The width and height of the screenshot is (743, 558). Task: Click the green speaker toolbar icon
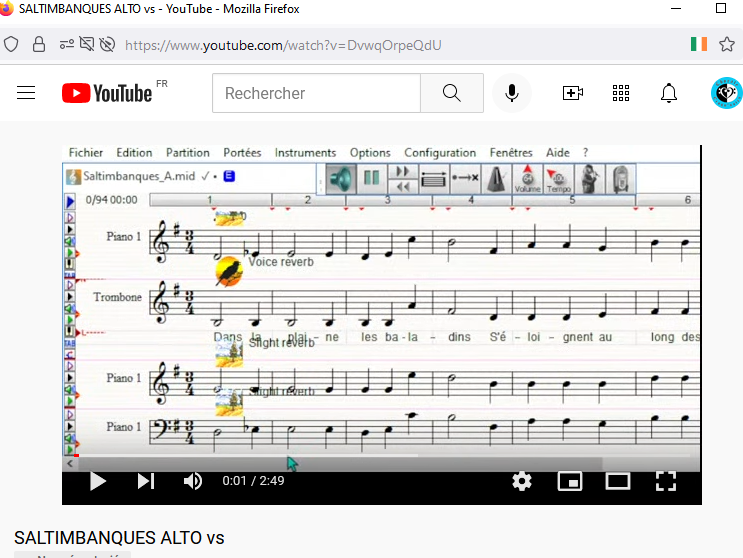tap(341, 179)
